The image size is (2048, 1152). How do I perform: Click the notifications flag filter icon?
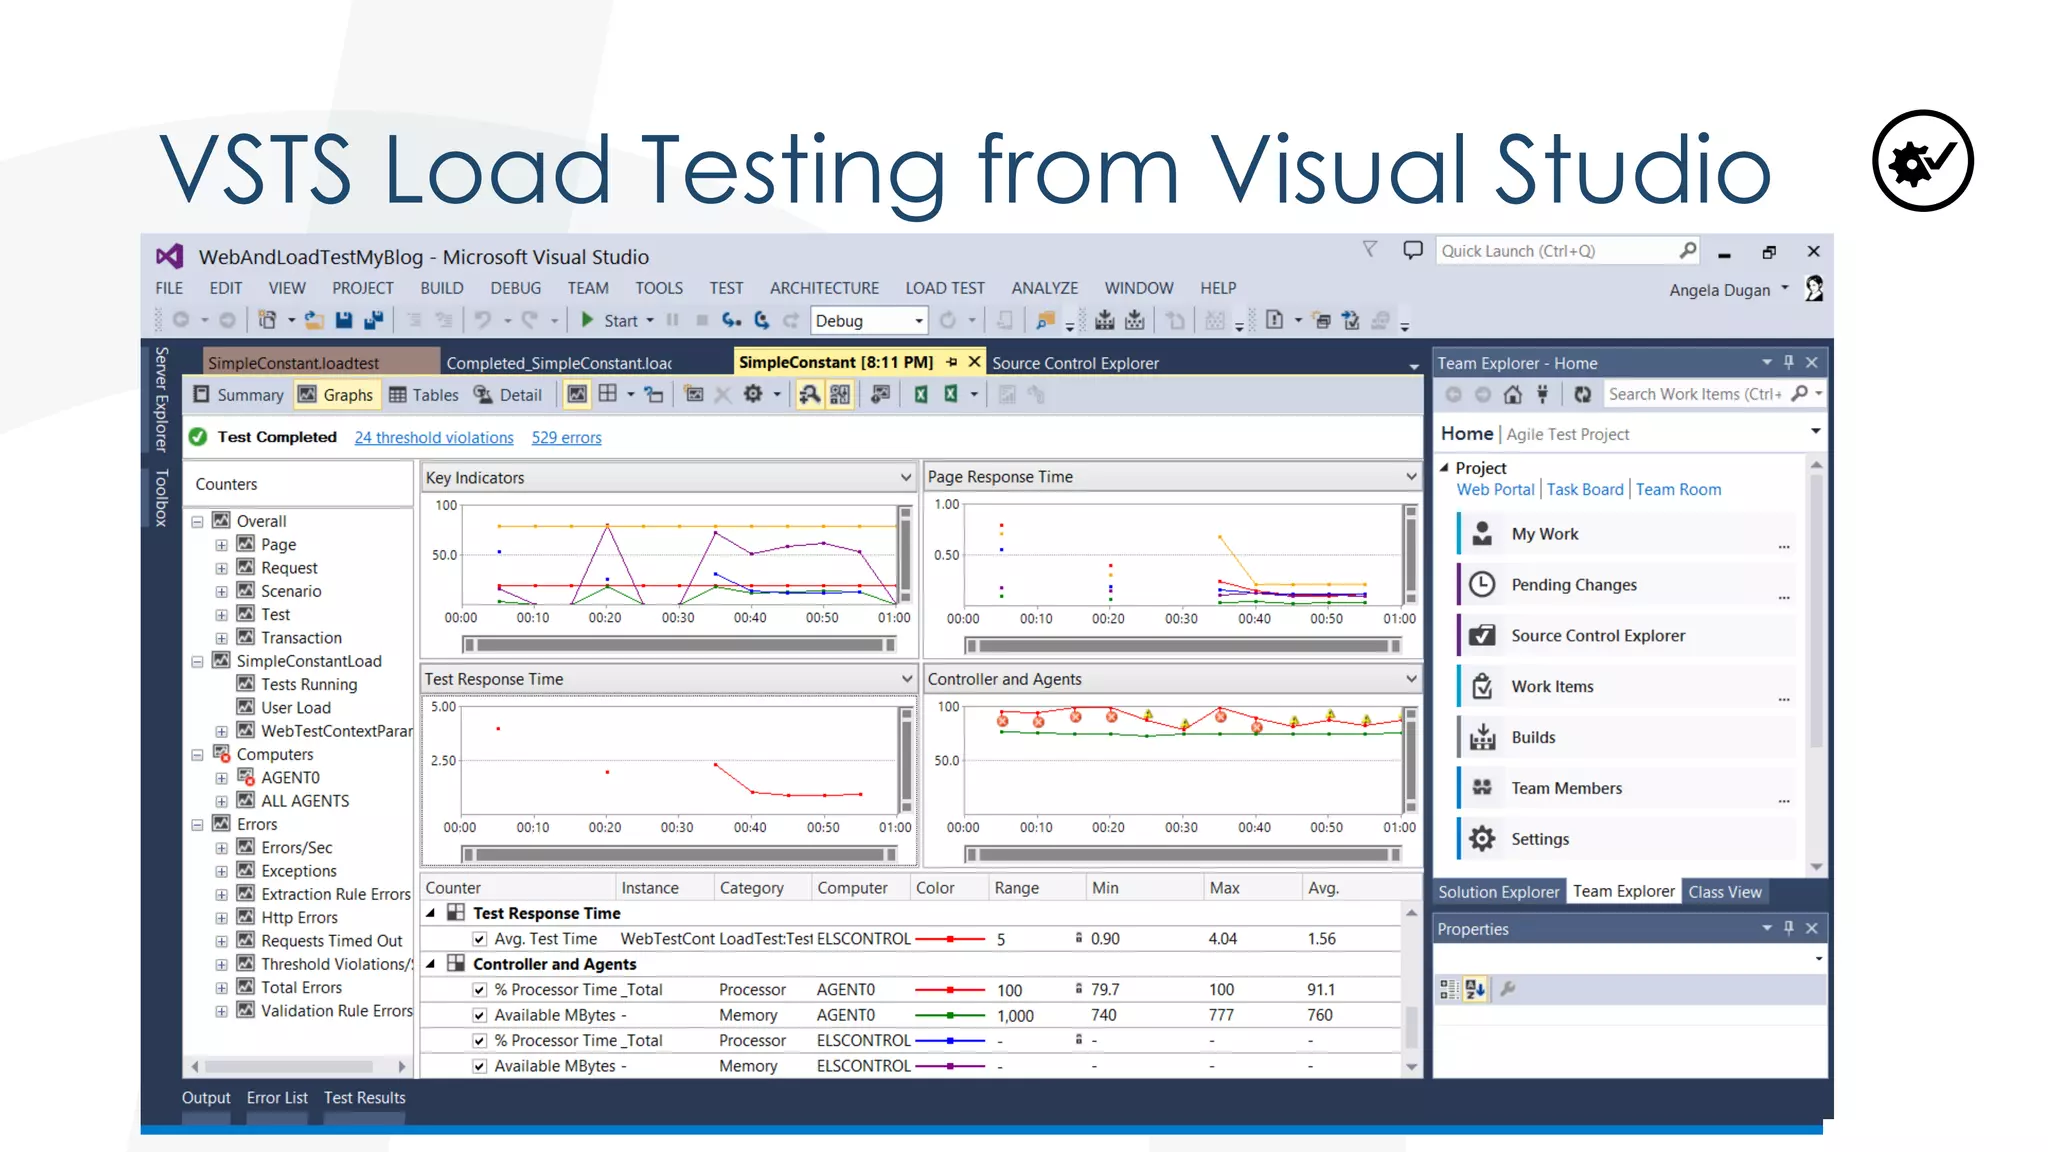click(1370, 250)
